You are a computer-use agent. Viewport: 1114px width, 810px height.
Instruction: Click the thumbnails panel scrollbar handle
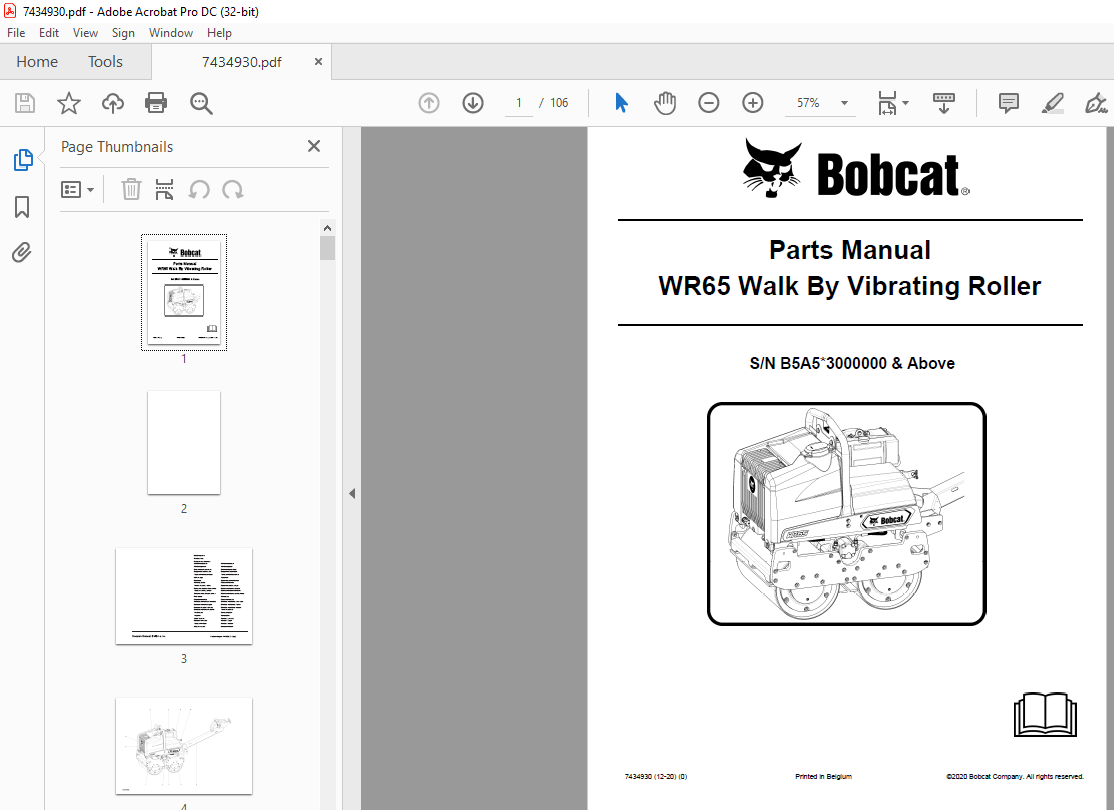pyautogui.click(x=327, y=249)
